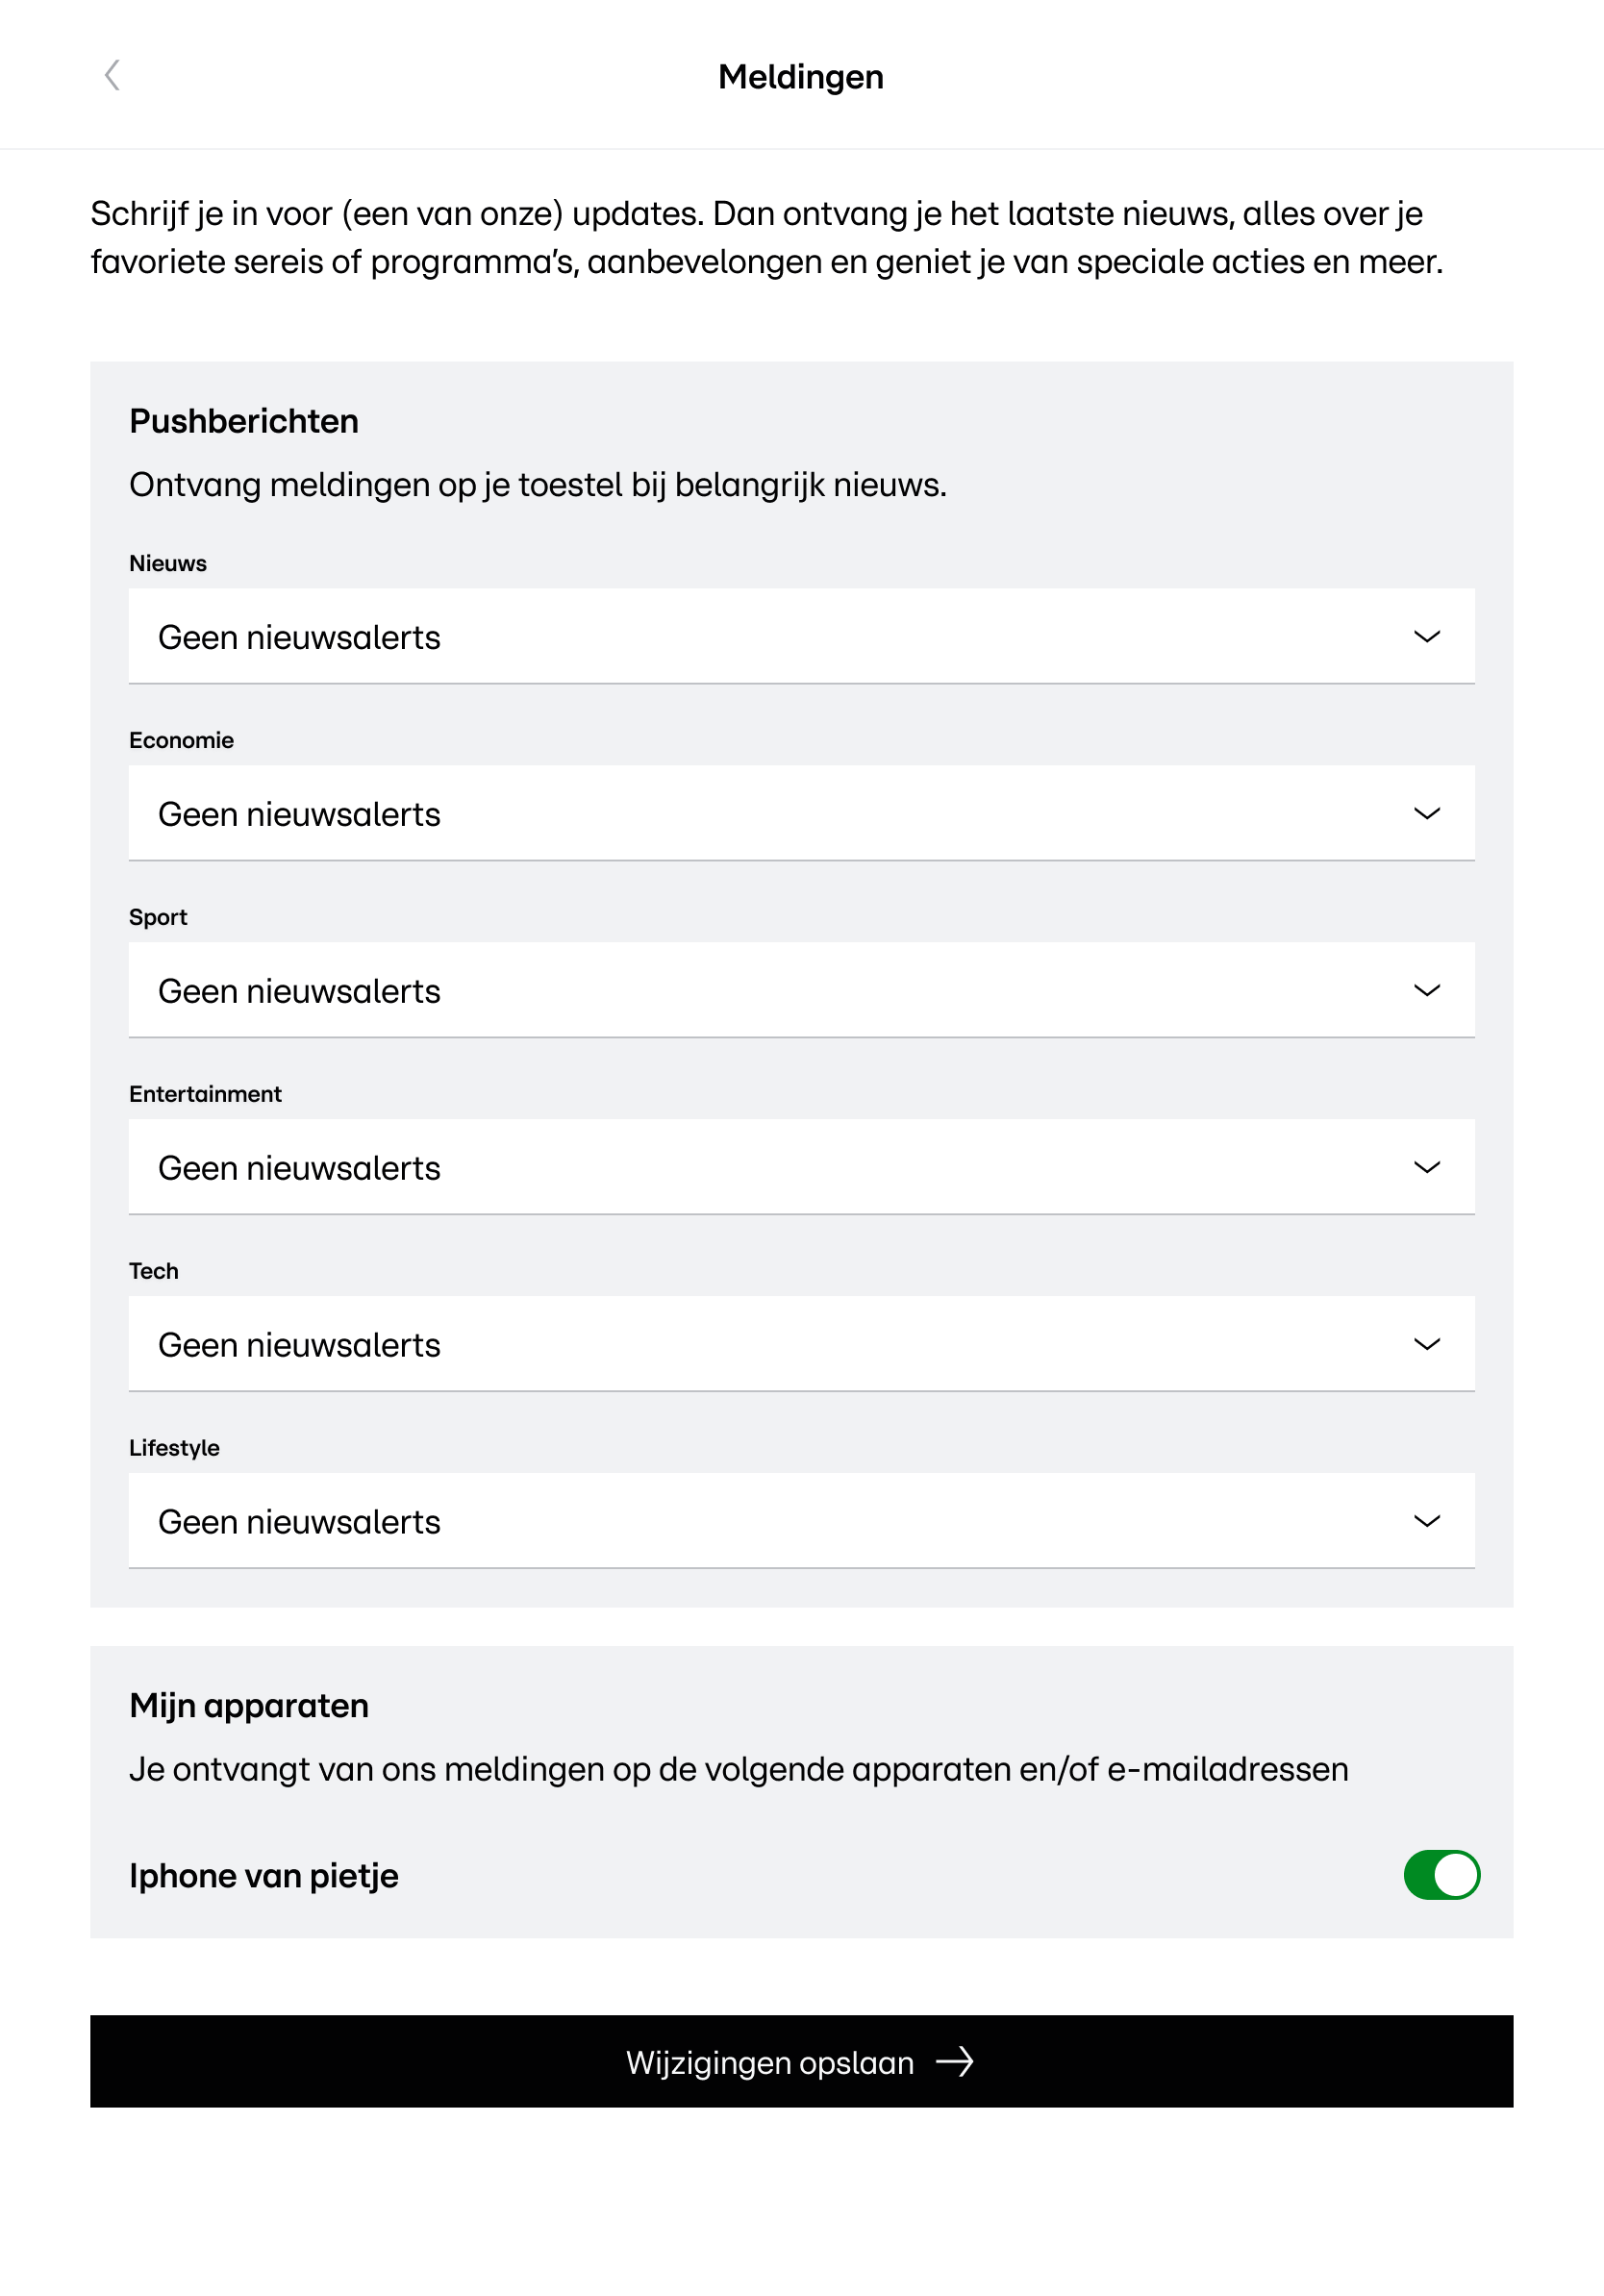Toggle notifications for Iphone van pietje
The height and width of the screenshot is (2296, 1604).
pos(1441,1875)
